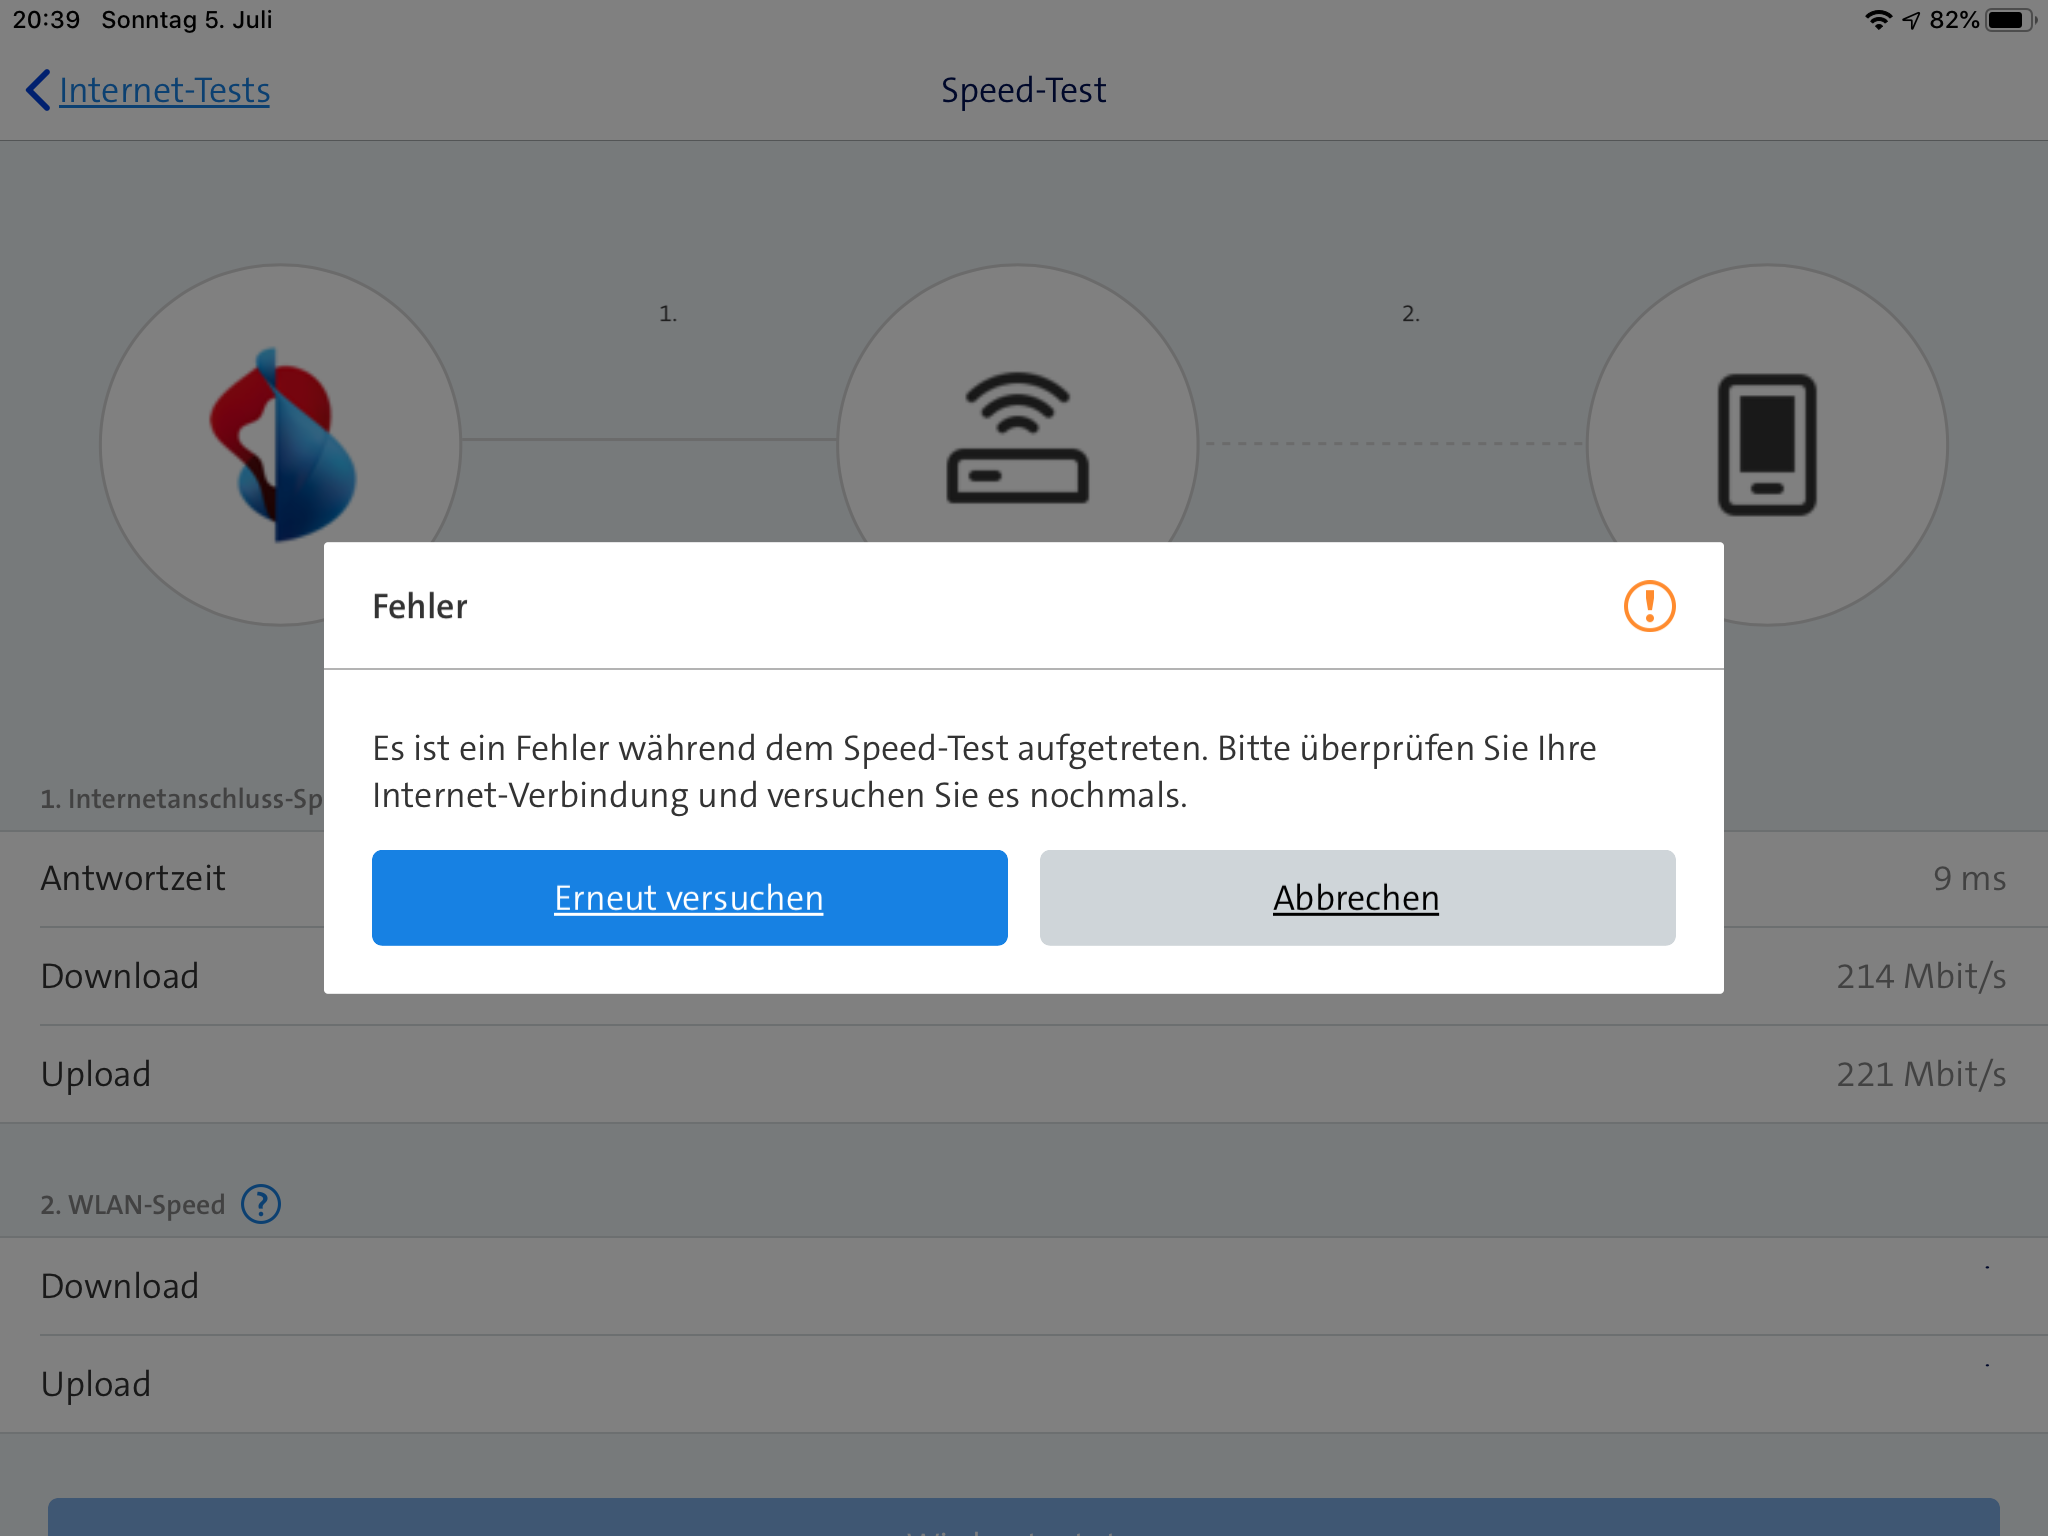Select the Upload 221 Mbit/s row

(x=1024, y=1074)
